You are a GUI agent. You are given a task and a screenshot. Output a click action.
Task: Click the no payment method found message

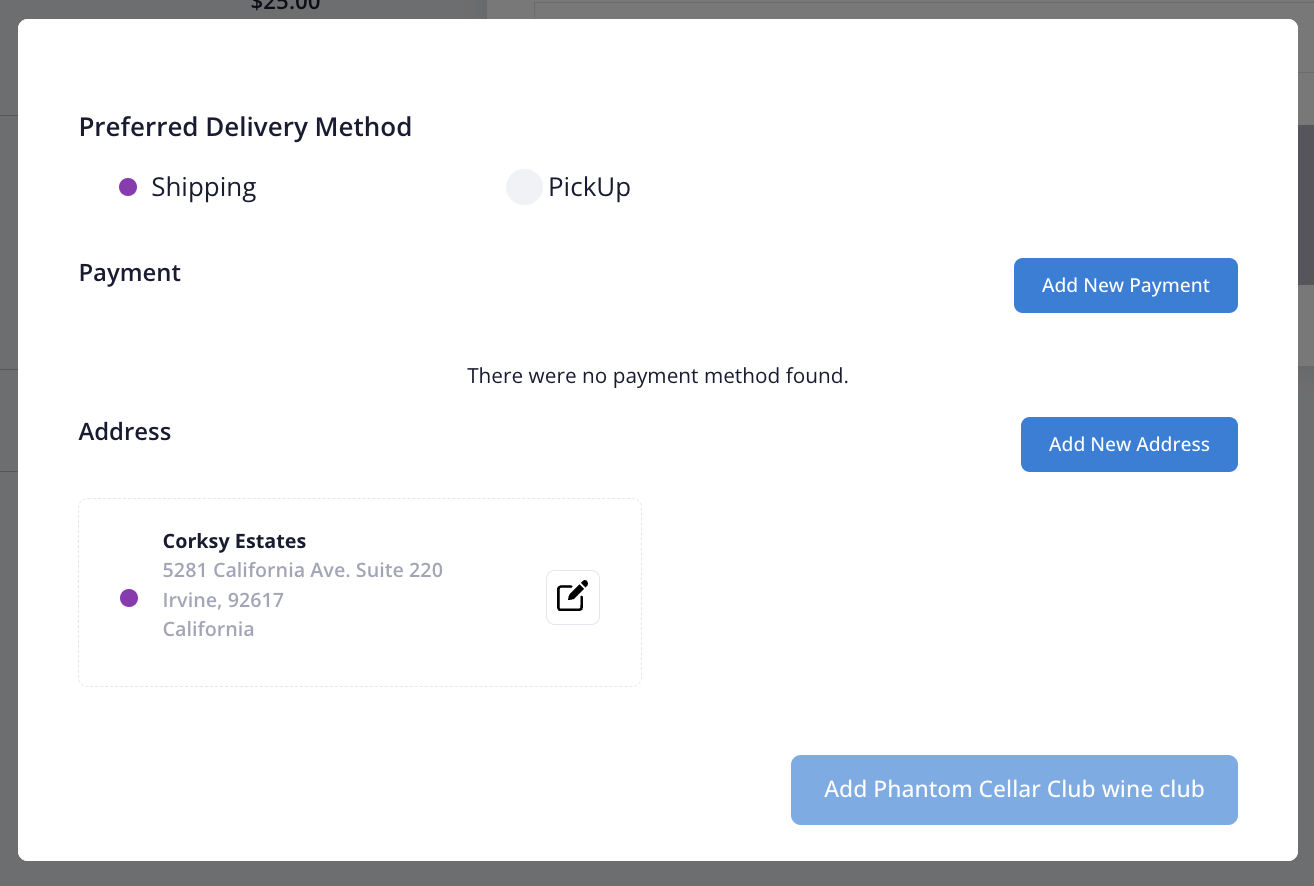(x=657, y=376)
